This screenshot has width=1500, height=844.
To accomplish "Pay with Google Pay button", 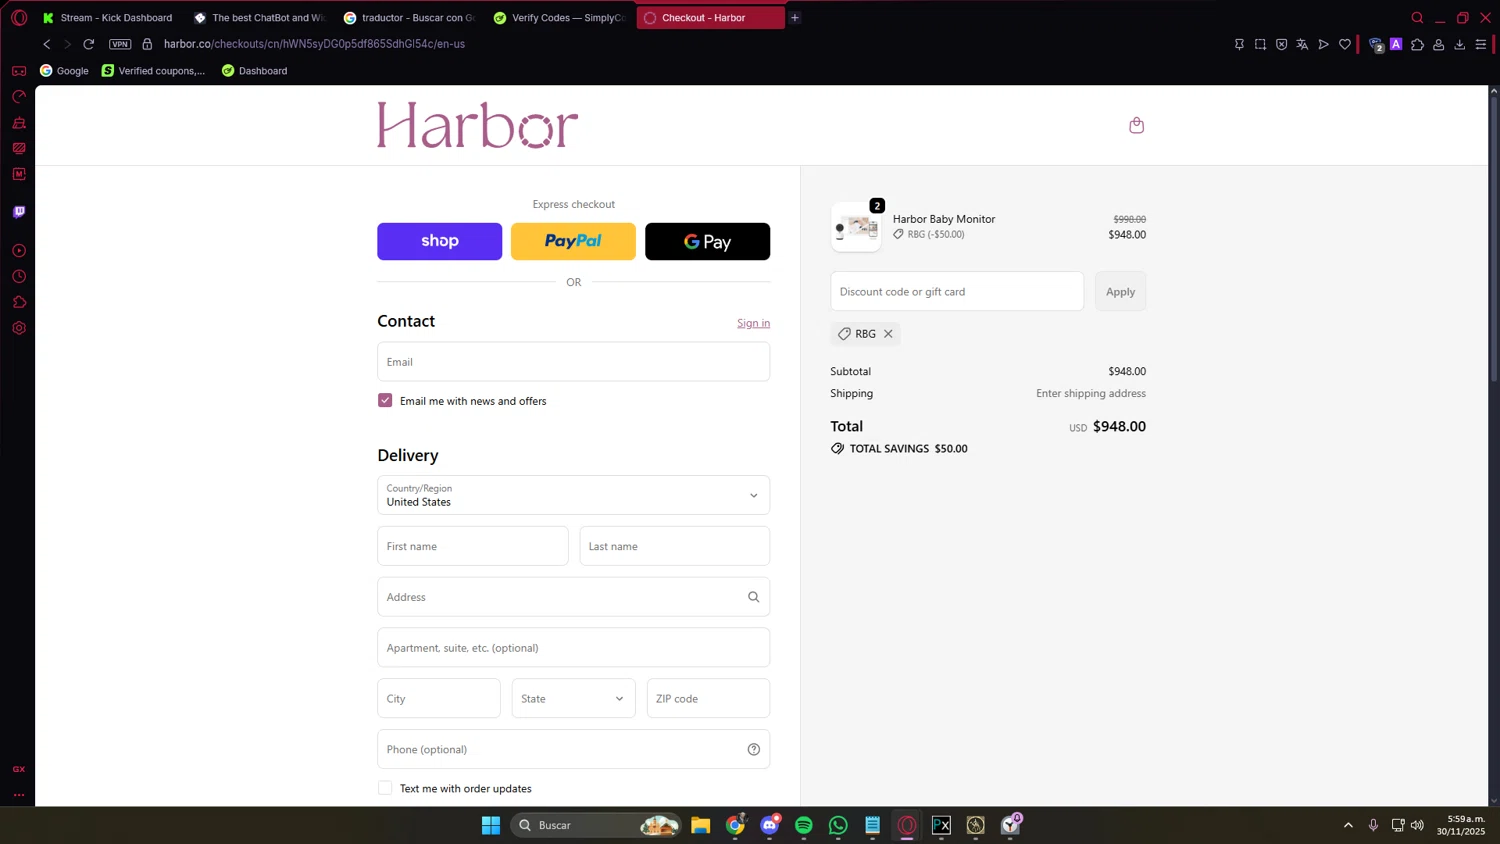I will click(707, 241).
